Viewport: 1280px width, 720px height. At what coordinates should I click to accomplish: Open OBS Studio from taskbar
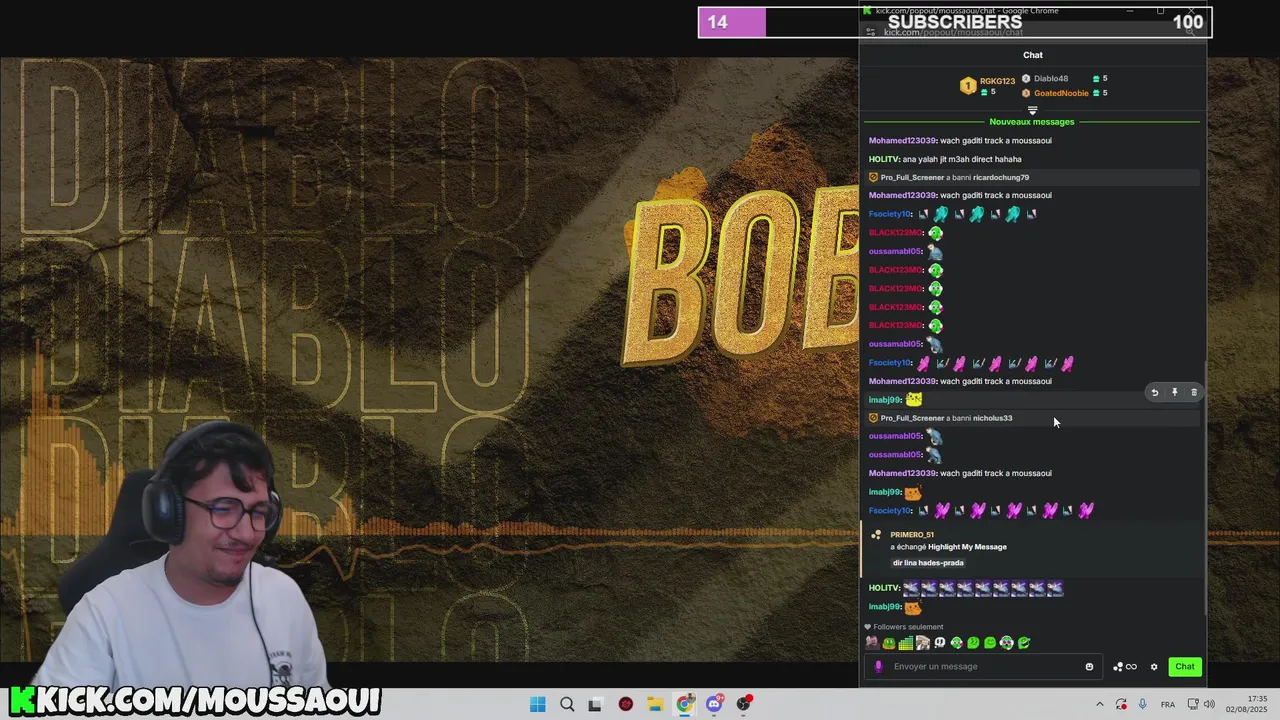[744, 704]
